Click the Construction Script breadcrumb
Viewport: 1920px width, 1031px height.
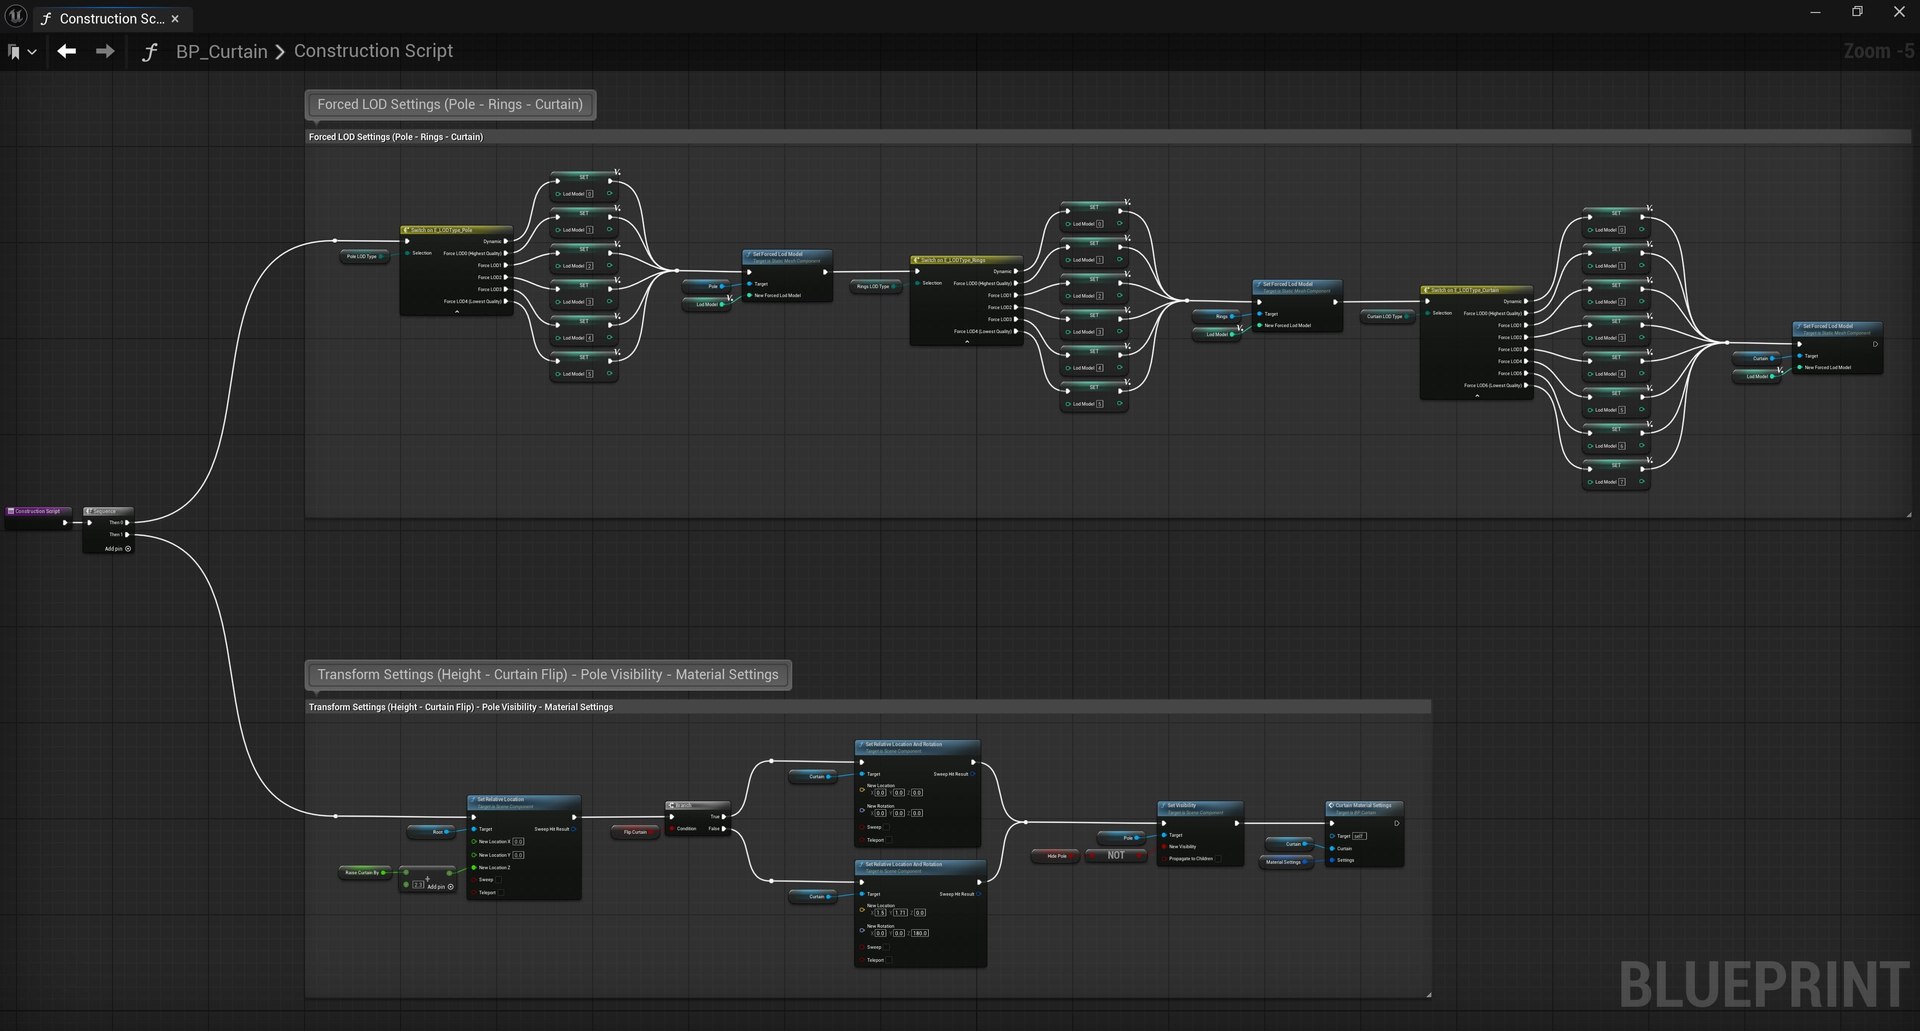coord(373,51)
